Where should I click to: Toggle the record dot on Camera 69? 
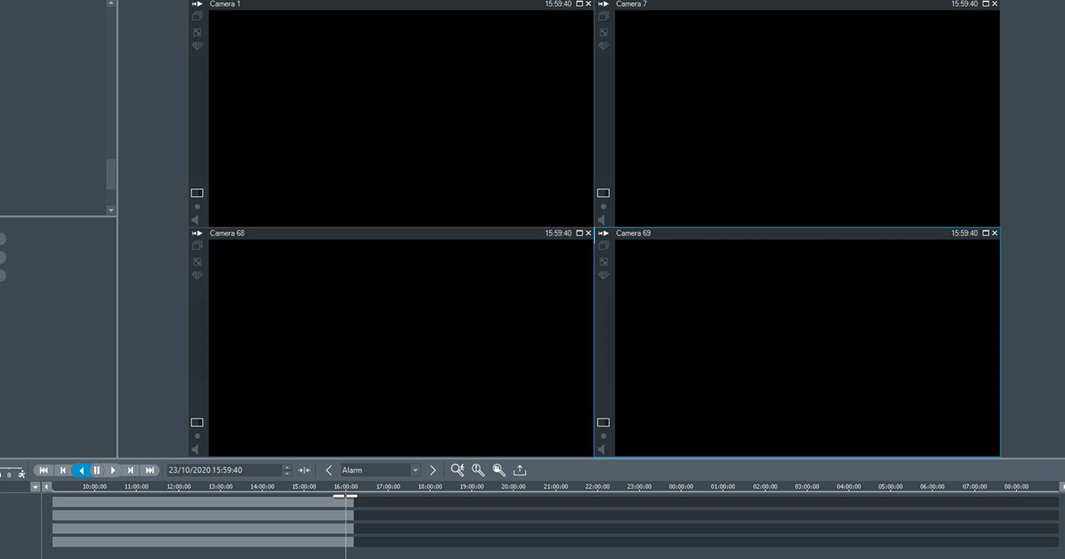pos(603,436)
